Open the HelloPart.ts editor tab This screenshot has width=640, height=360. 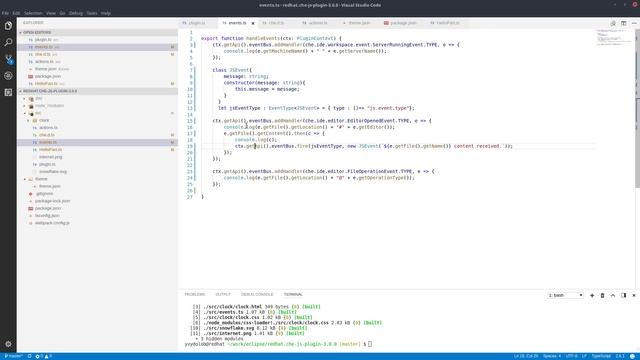(447, 23)
